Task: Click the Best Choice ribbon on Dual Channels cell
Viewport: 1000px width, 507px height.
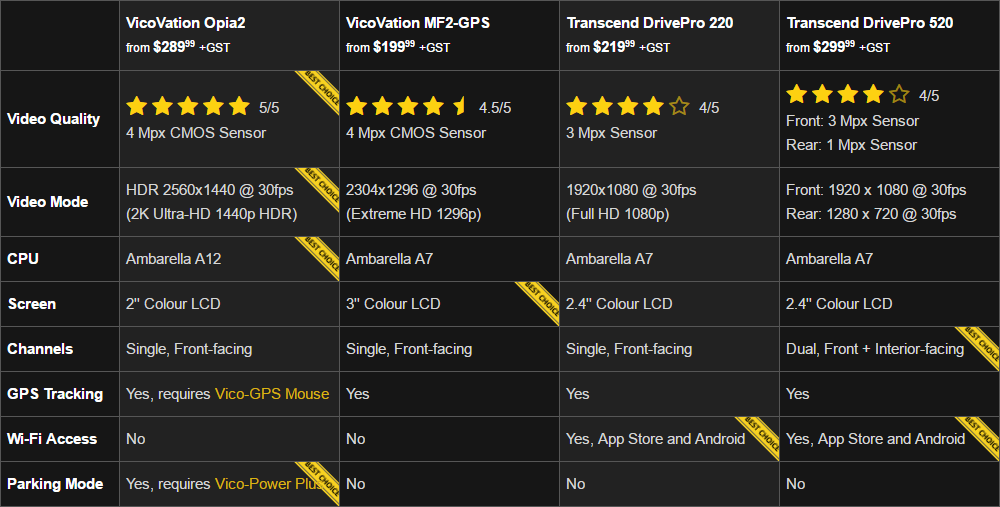Action: [x=979, y=348]
